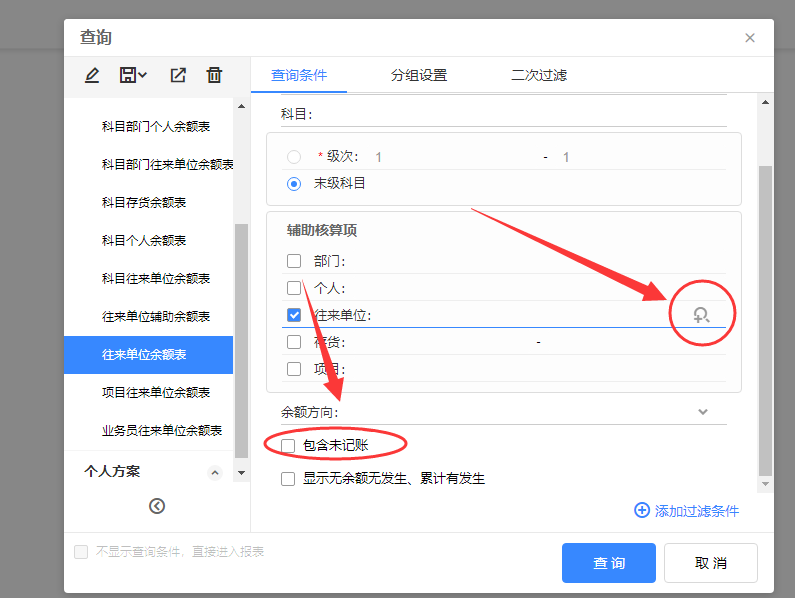Check the 包含未记账 checkbox
This screenshot has width=795, height=598.
click(288, 445)
